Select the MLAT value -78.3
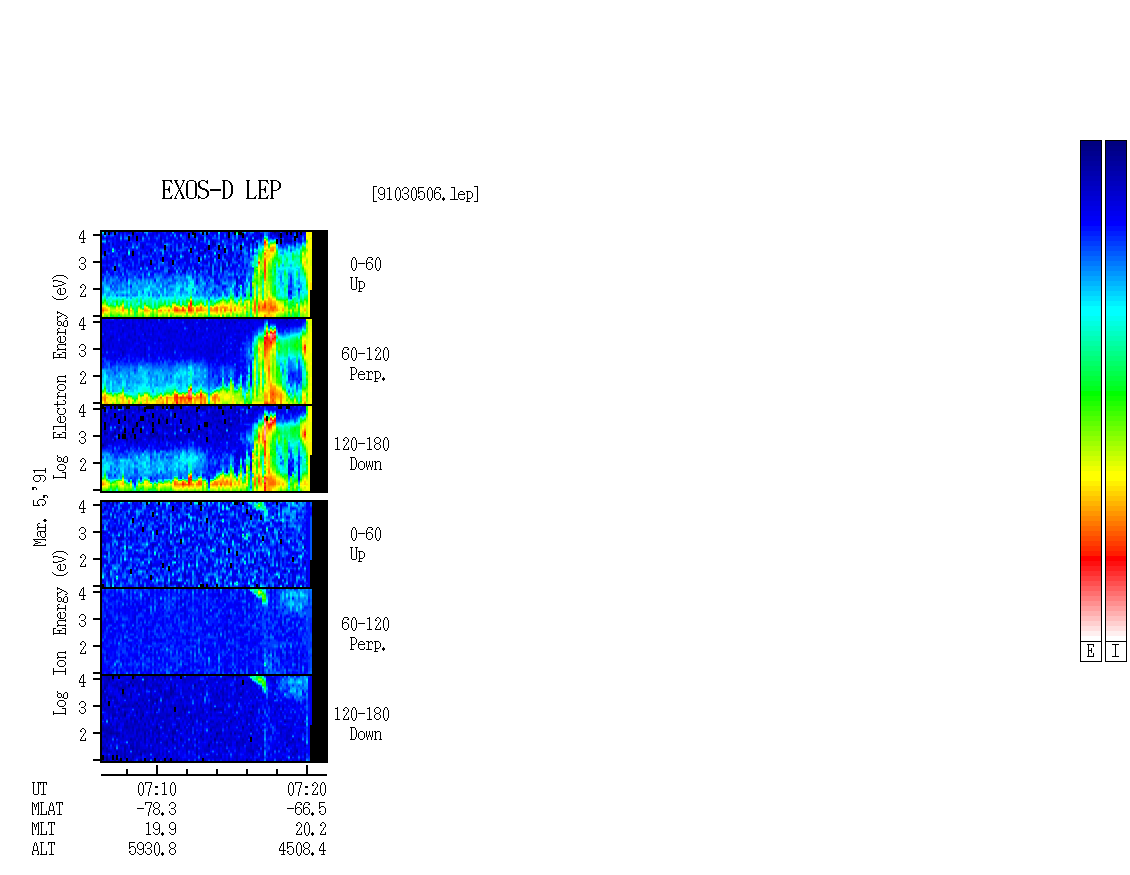The height and width of the screenshot is (875, 1130). (x=157, y=809)
